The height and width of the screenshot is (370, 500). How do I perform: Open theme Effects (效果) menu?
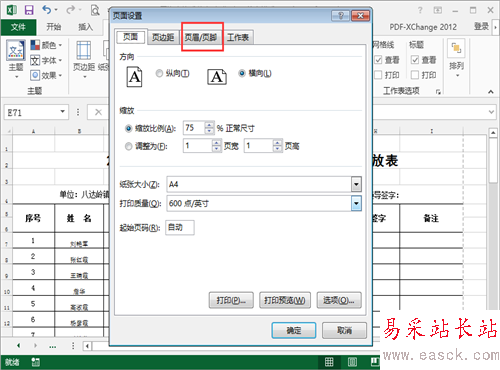click(x=46, y=75)
